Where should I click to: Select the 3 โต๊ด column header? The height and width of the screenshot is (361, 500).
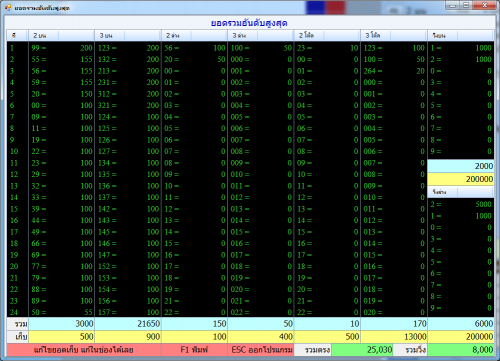pyautogui.click(x=394, y=35)
